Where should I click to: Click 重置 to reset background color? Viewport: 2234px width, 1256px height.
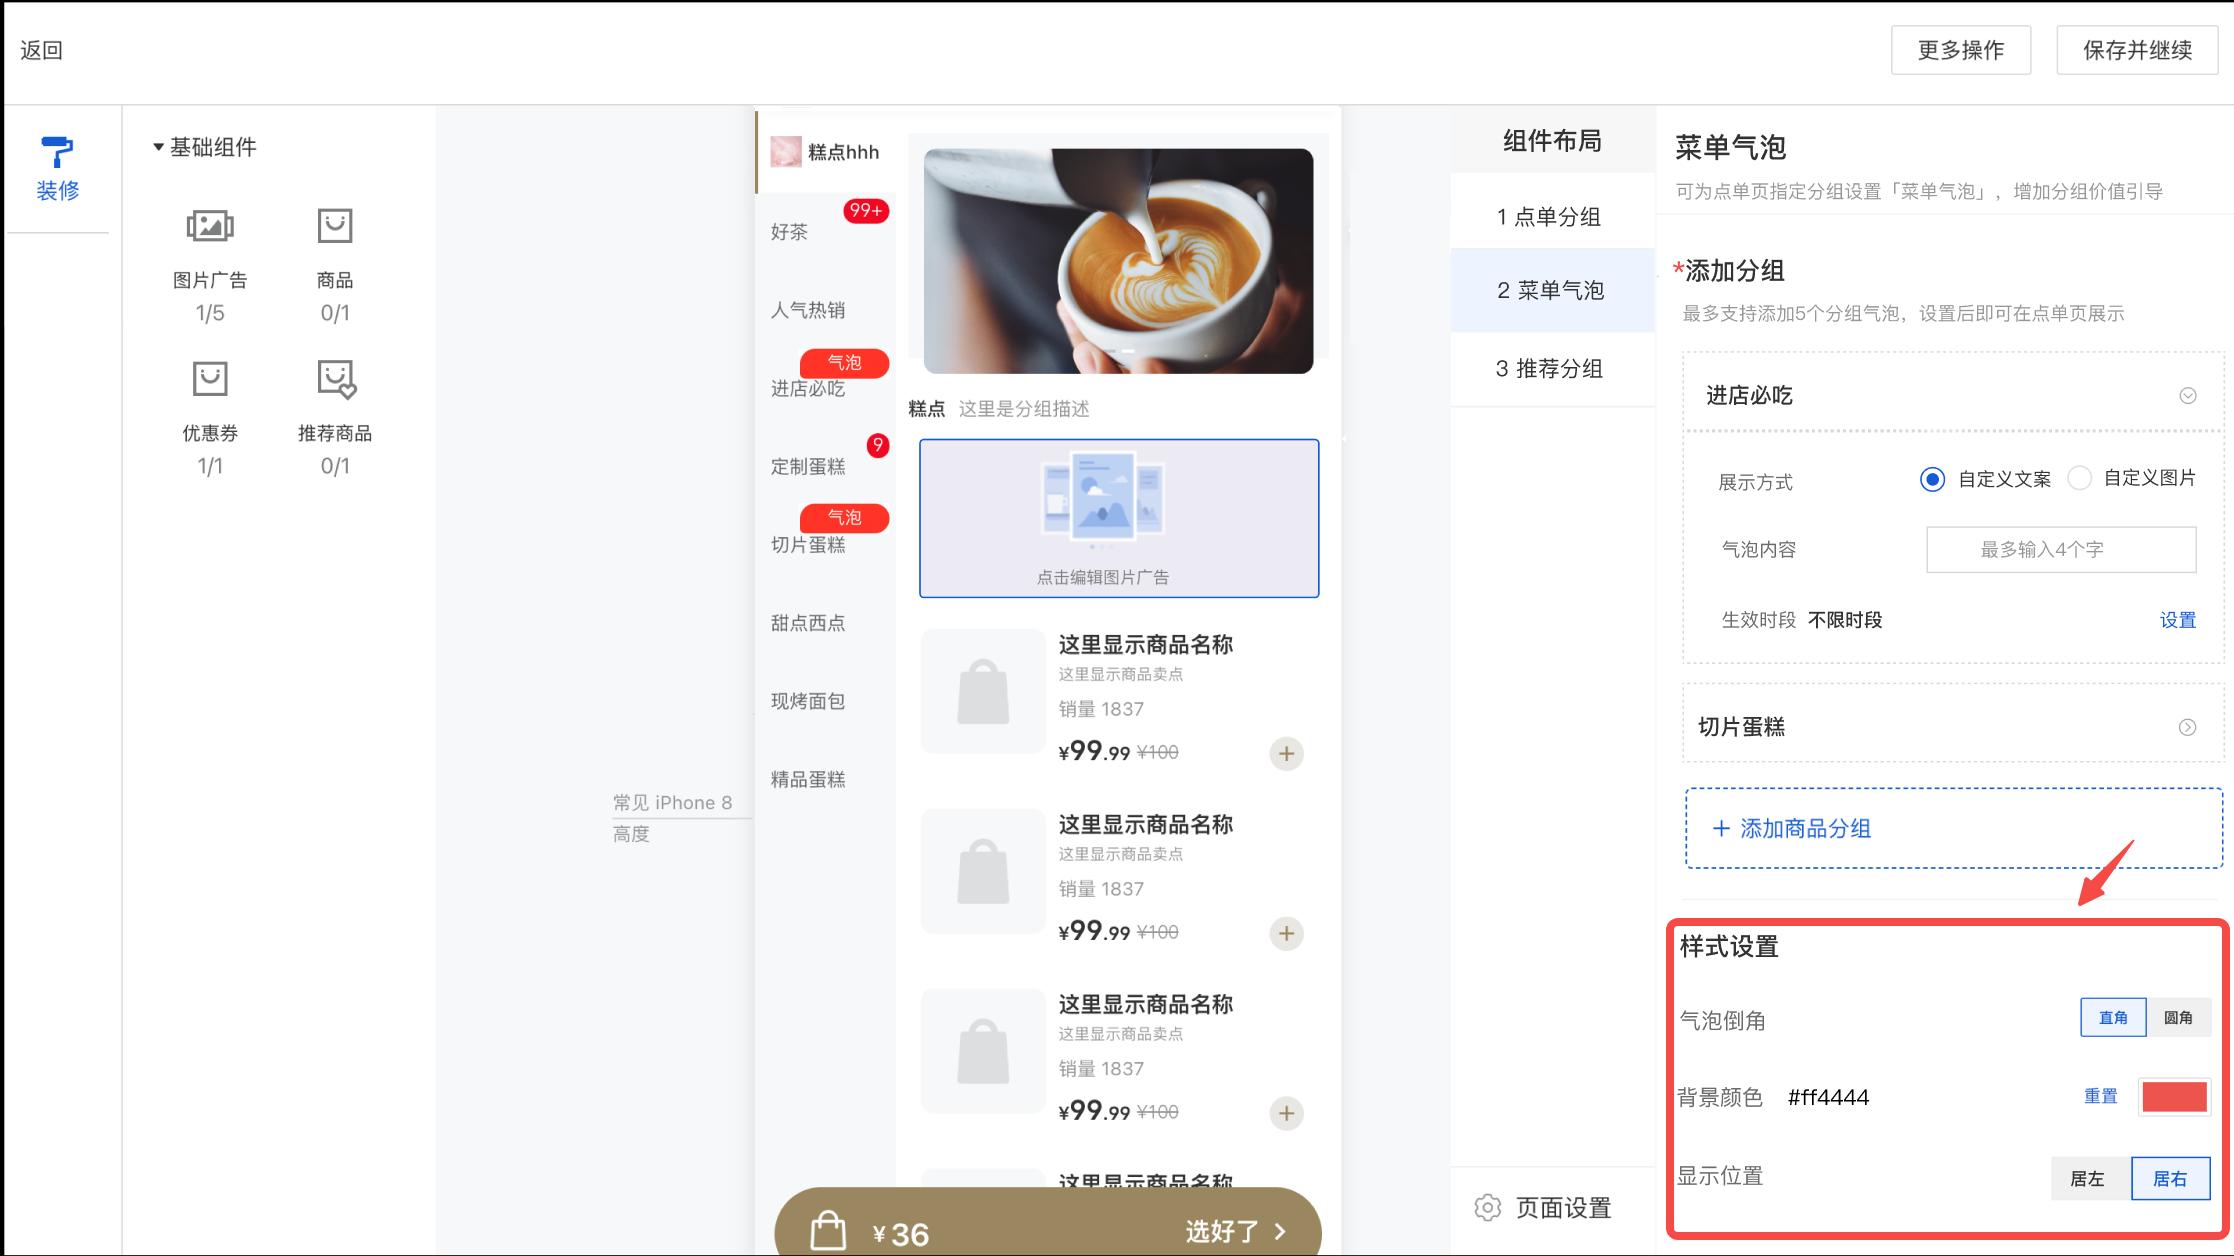point(2101,1096)
